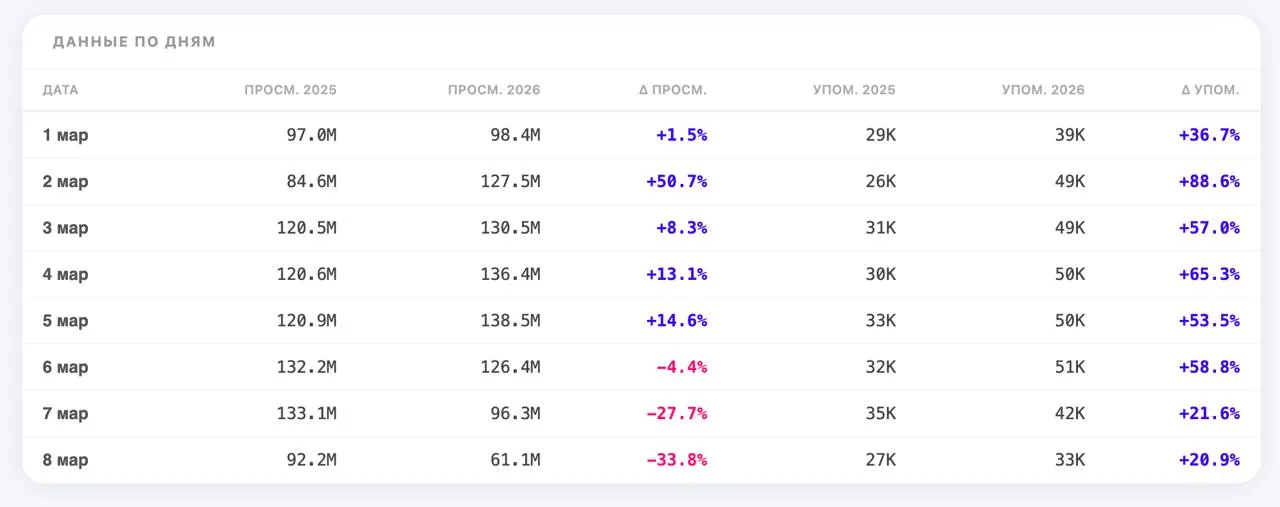
Task: Click the 8 мар date cell
Action: [65, 461]
